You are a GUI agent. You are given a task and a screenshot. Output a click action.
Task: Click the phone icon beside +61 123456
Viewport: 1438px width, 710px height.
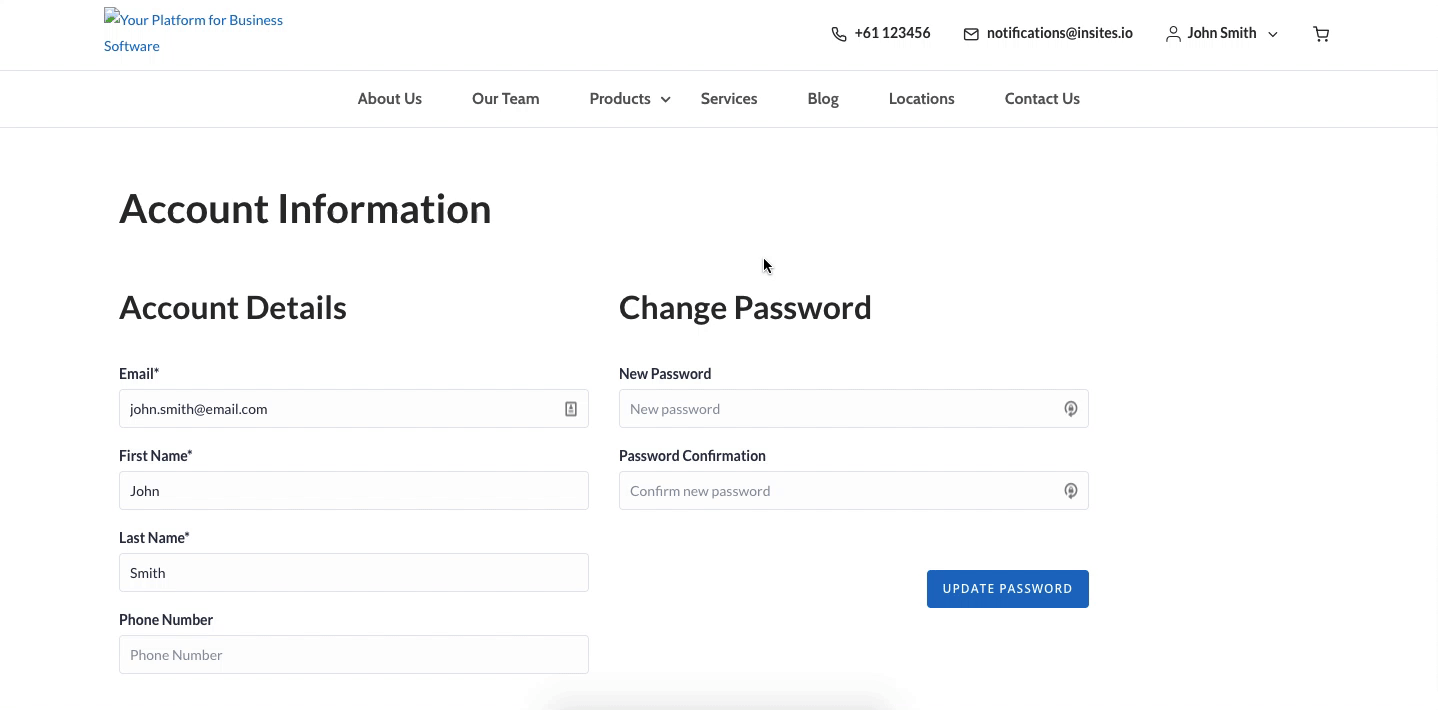[838, 34]
